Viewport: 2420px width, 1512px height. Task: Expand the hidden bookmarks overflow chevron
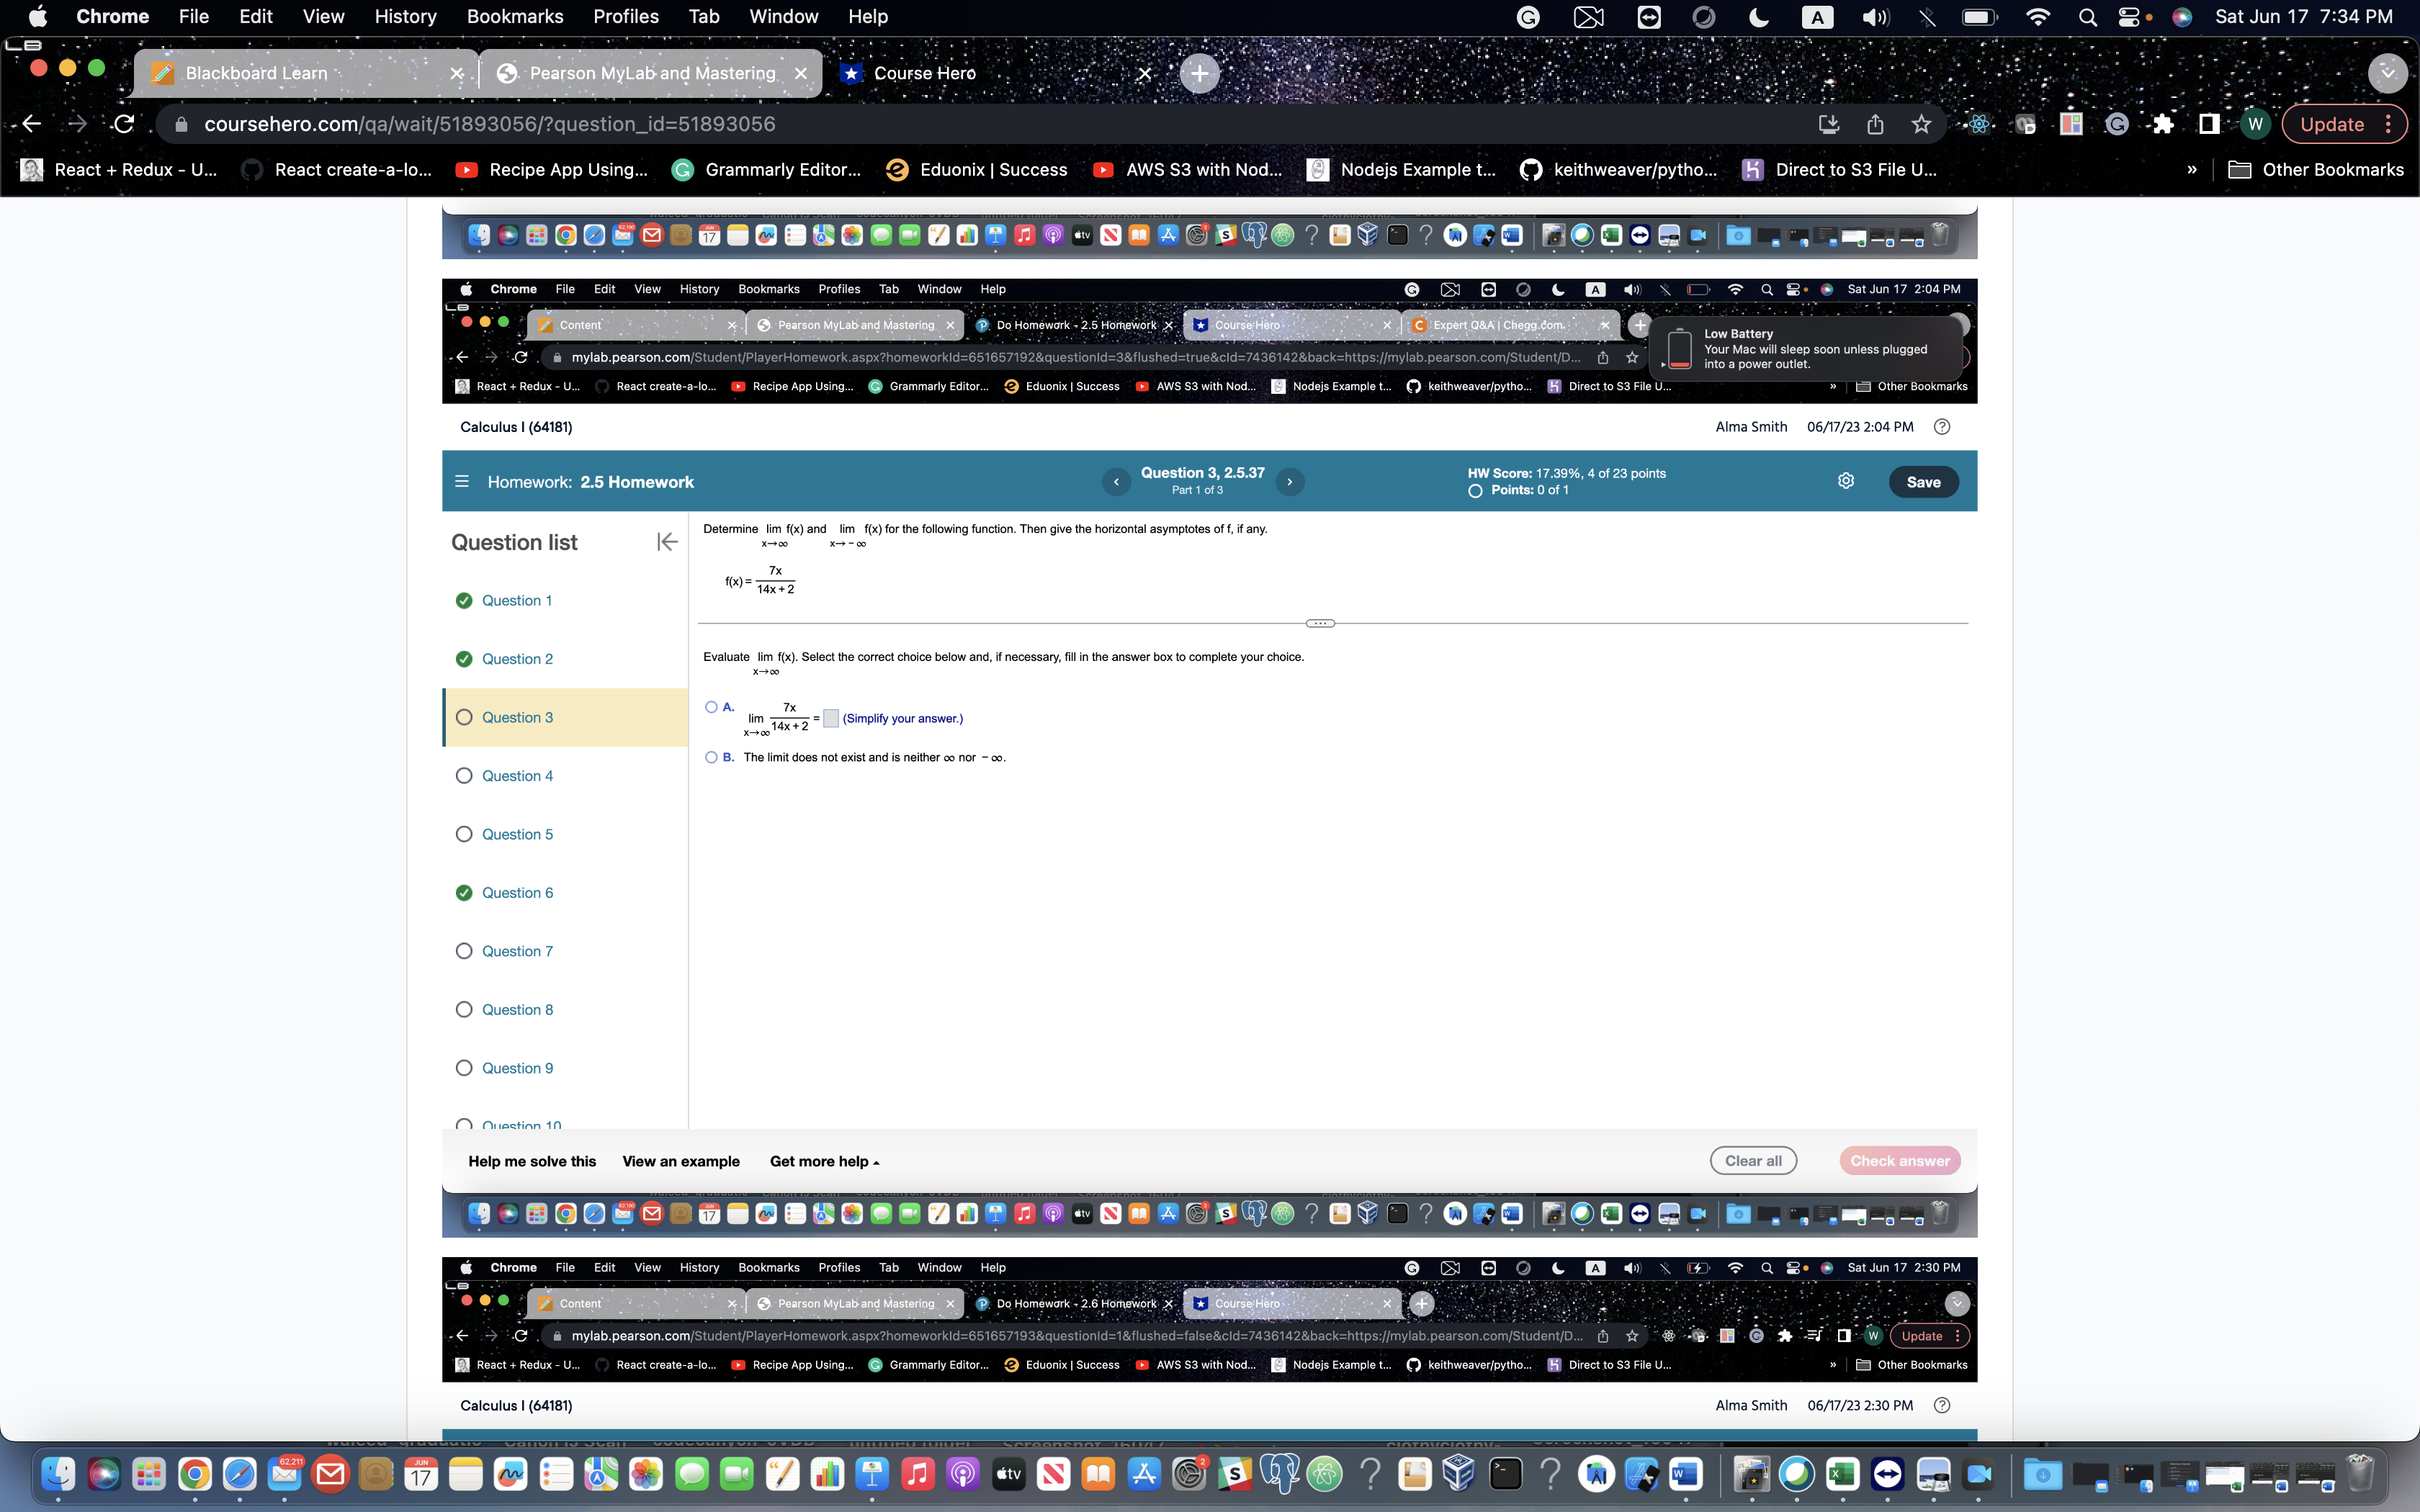coord(2192,170)
